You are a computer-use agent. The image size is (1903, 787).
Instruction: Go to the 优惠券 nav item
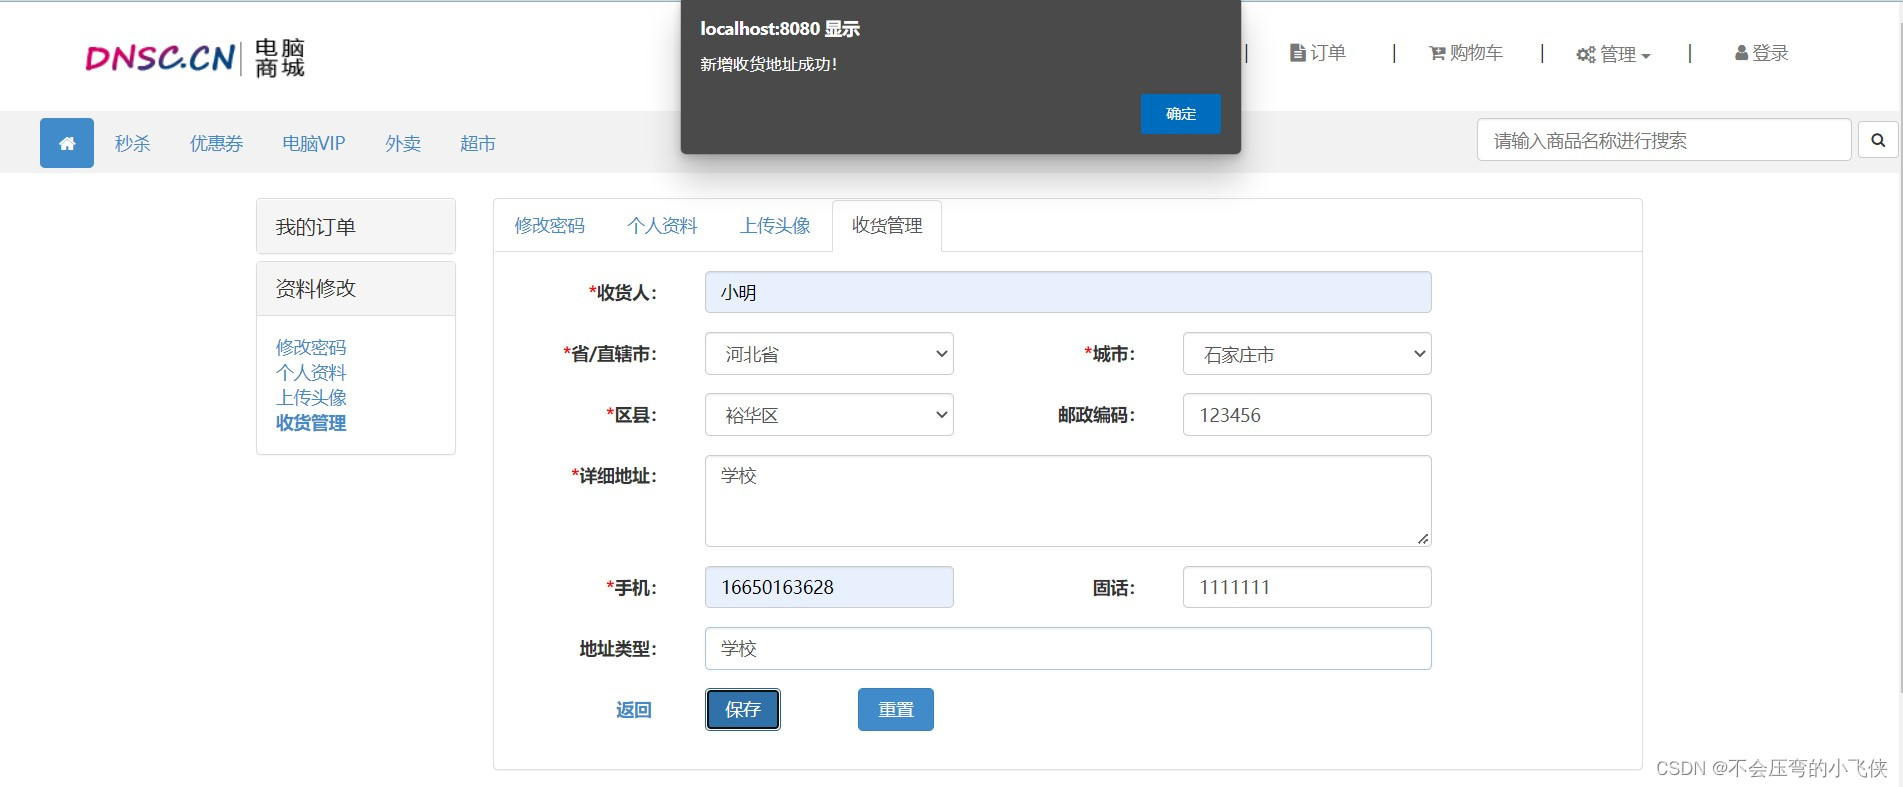[216, 143]
